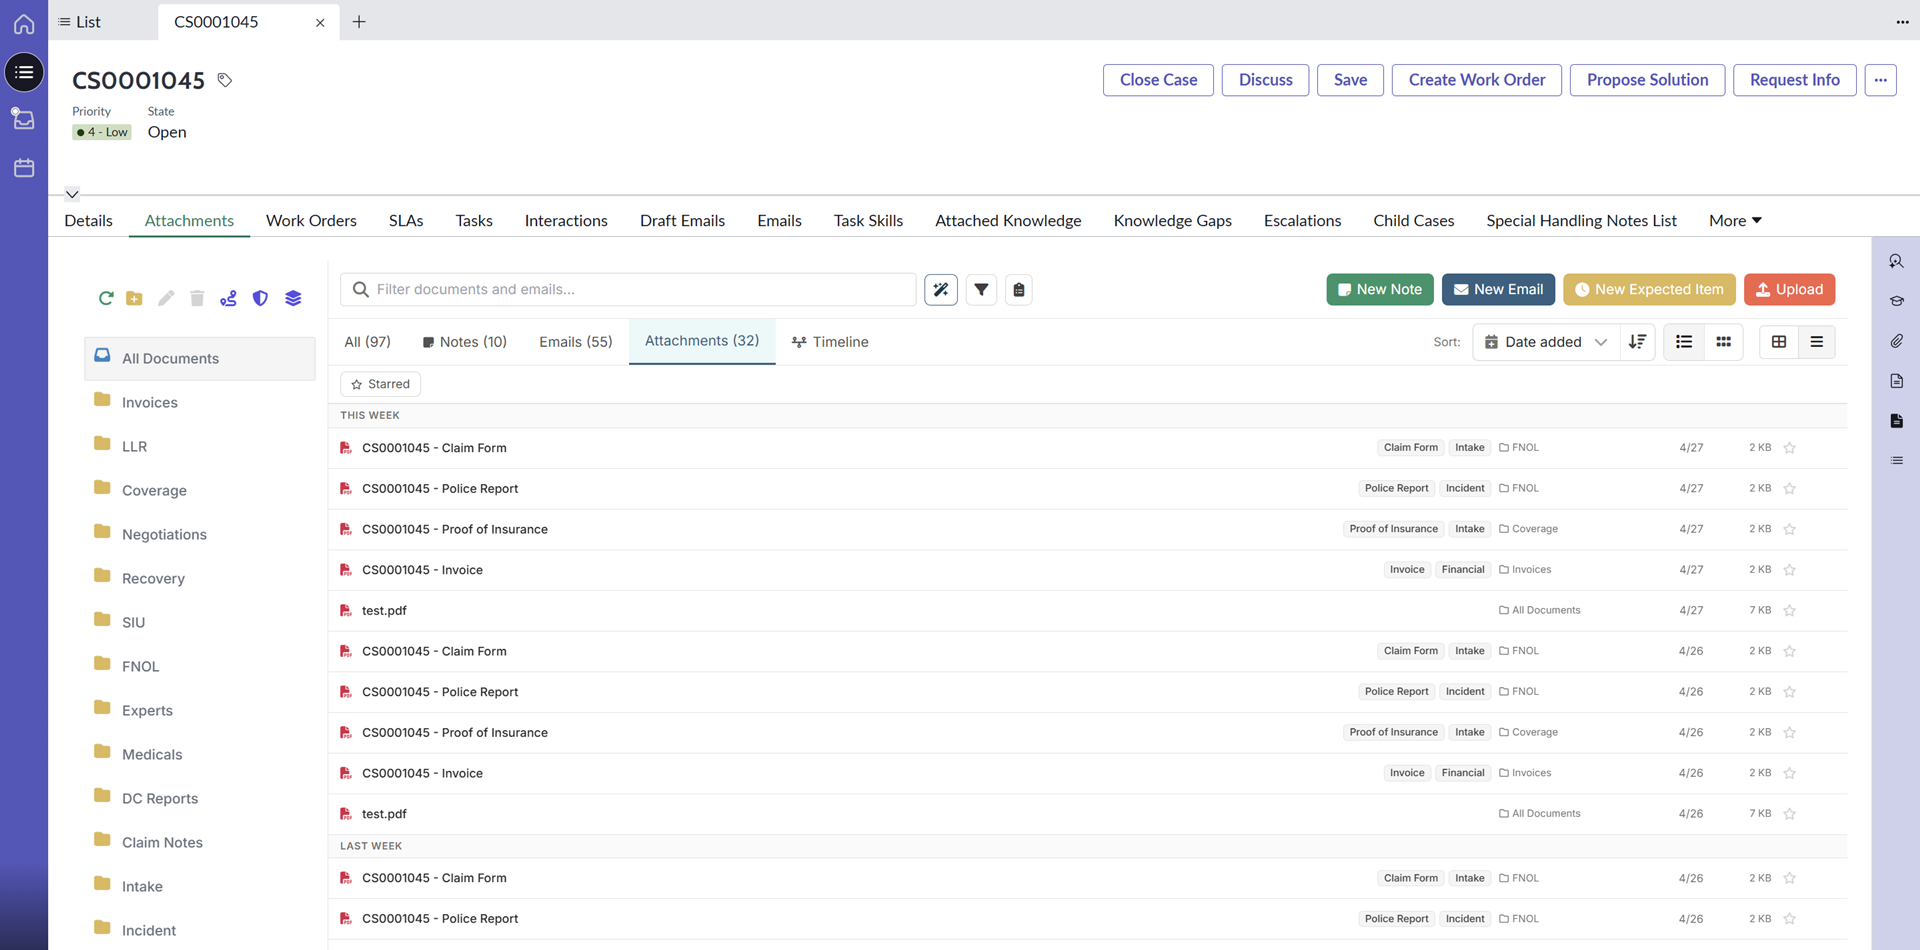Select the All Documents folder
1920x950 pixels.
coord(199,358)
